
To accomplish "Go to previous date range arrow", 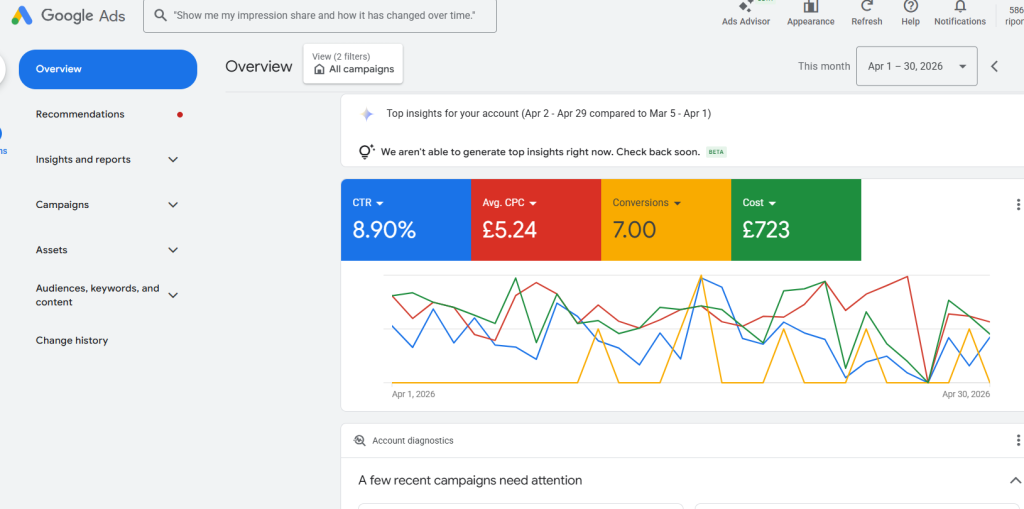I will pyautogui.click(x=995, y=66).
